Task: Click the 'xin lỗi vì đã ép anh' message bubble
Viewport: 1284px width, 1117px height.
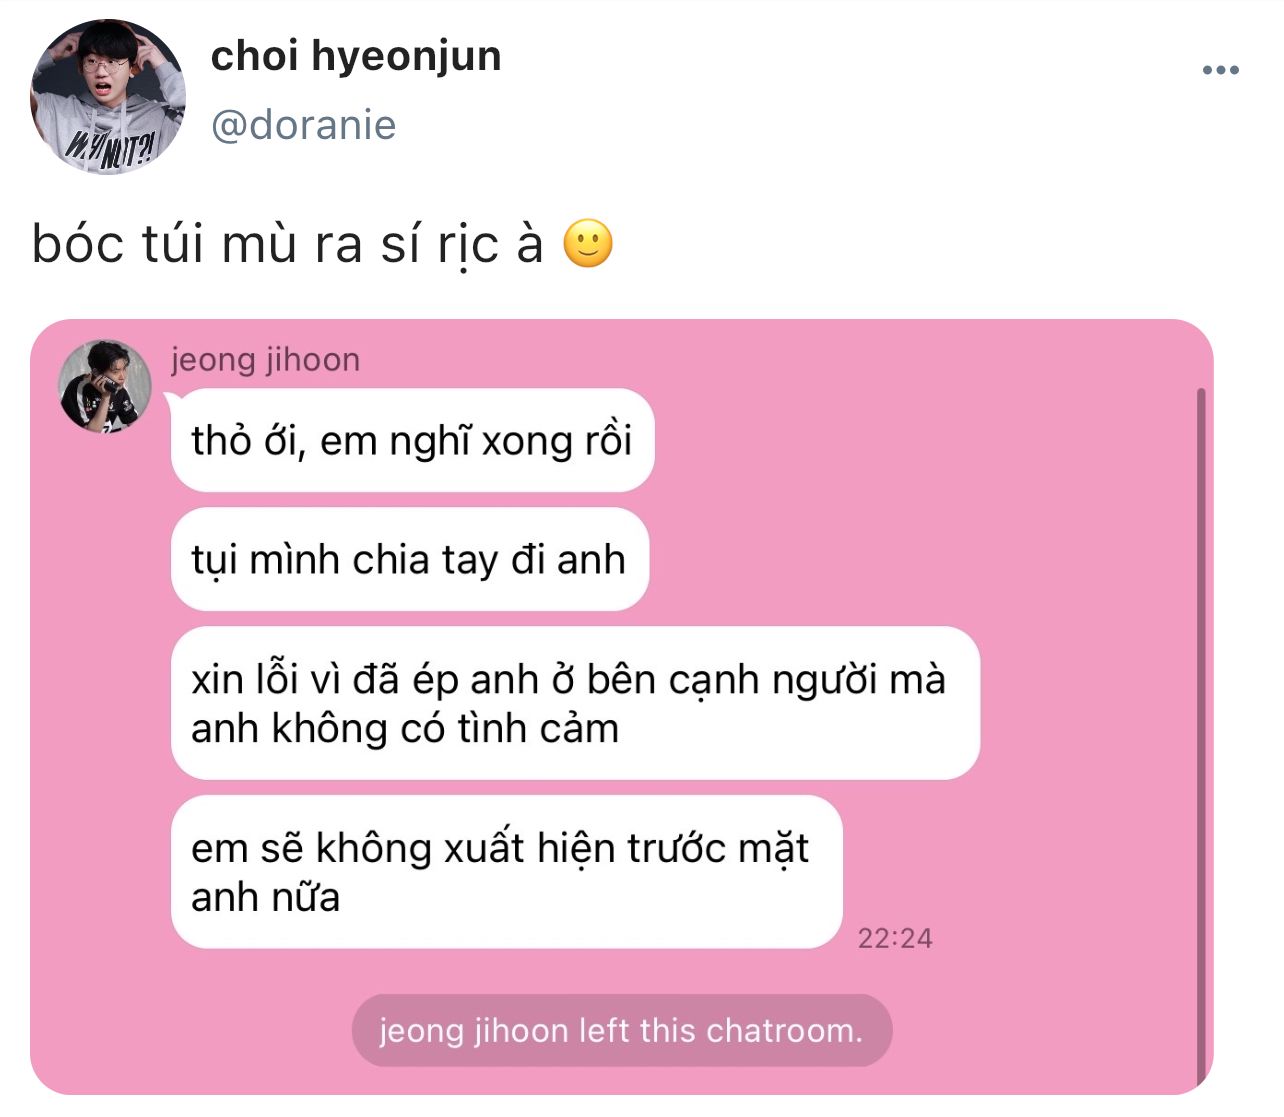Action: point(575,703)
